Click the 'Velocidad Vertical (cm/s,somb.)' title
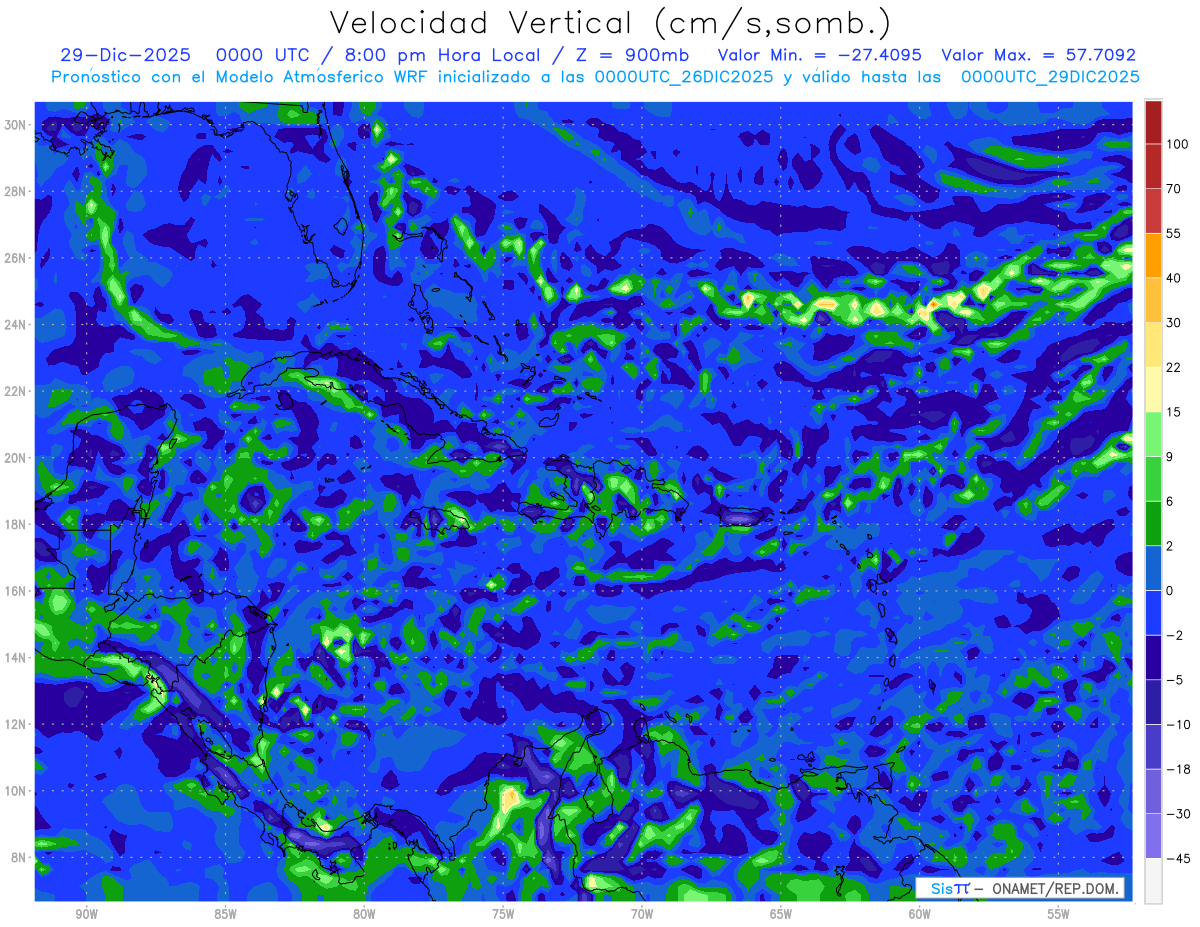 point(610,23)
